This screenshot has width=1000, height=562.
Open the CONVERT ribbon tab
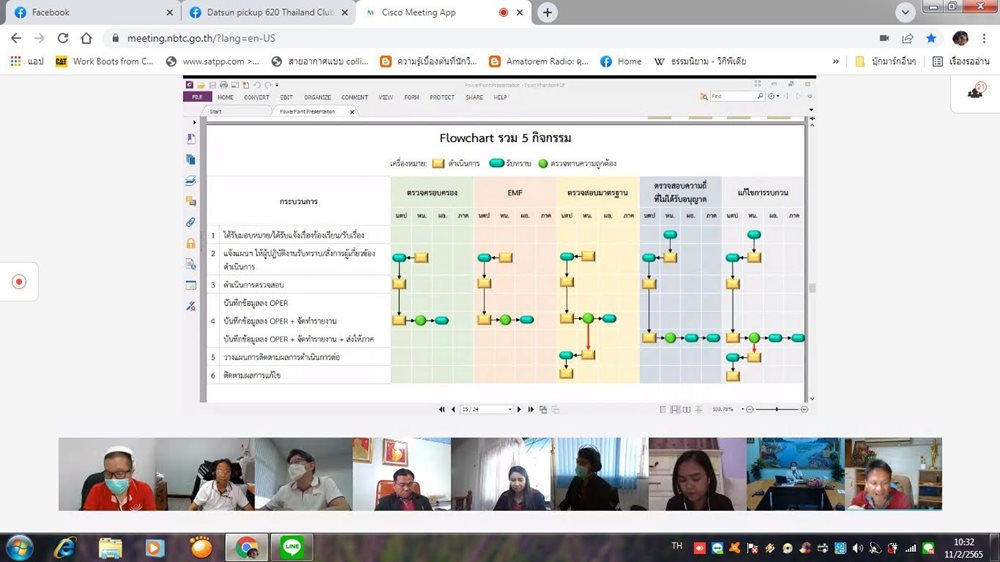coord(256,98)
